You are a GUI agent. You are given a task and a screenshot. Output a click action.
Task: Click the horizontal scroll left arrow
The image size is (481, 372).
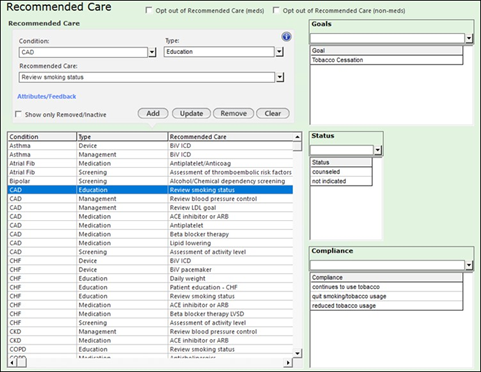click(x=12, y=362)
